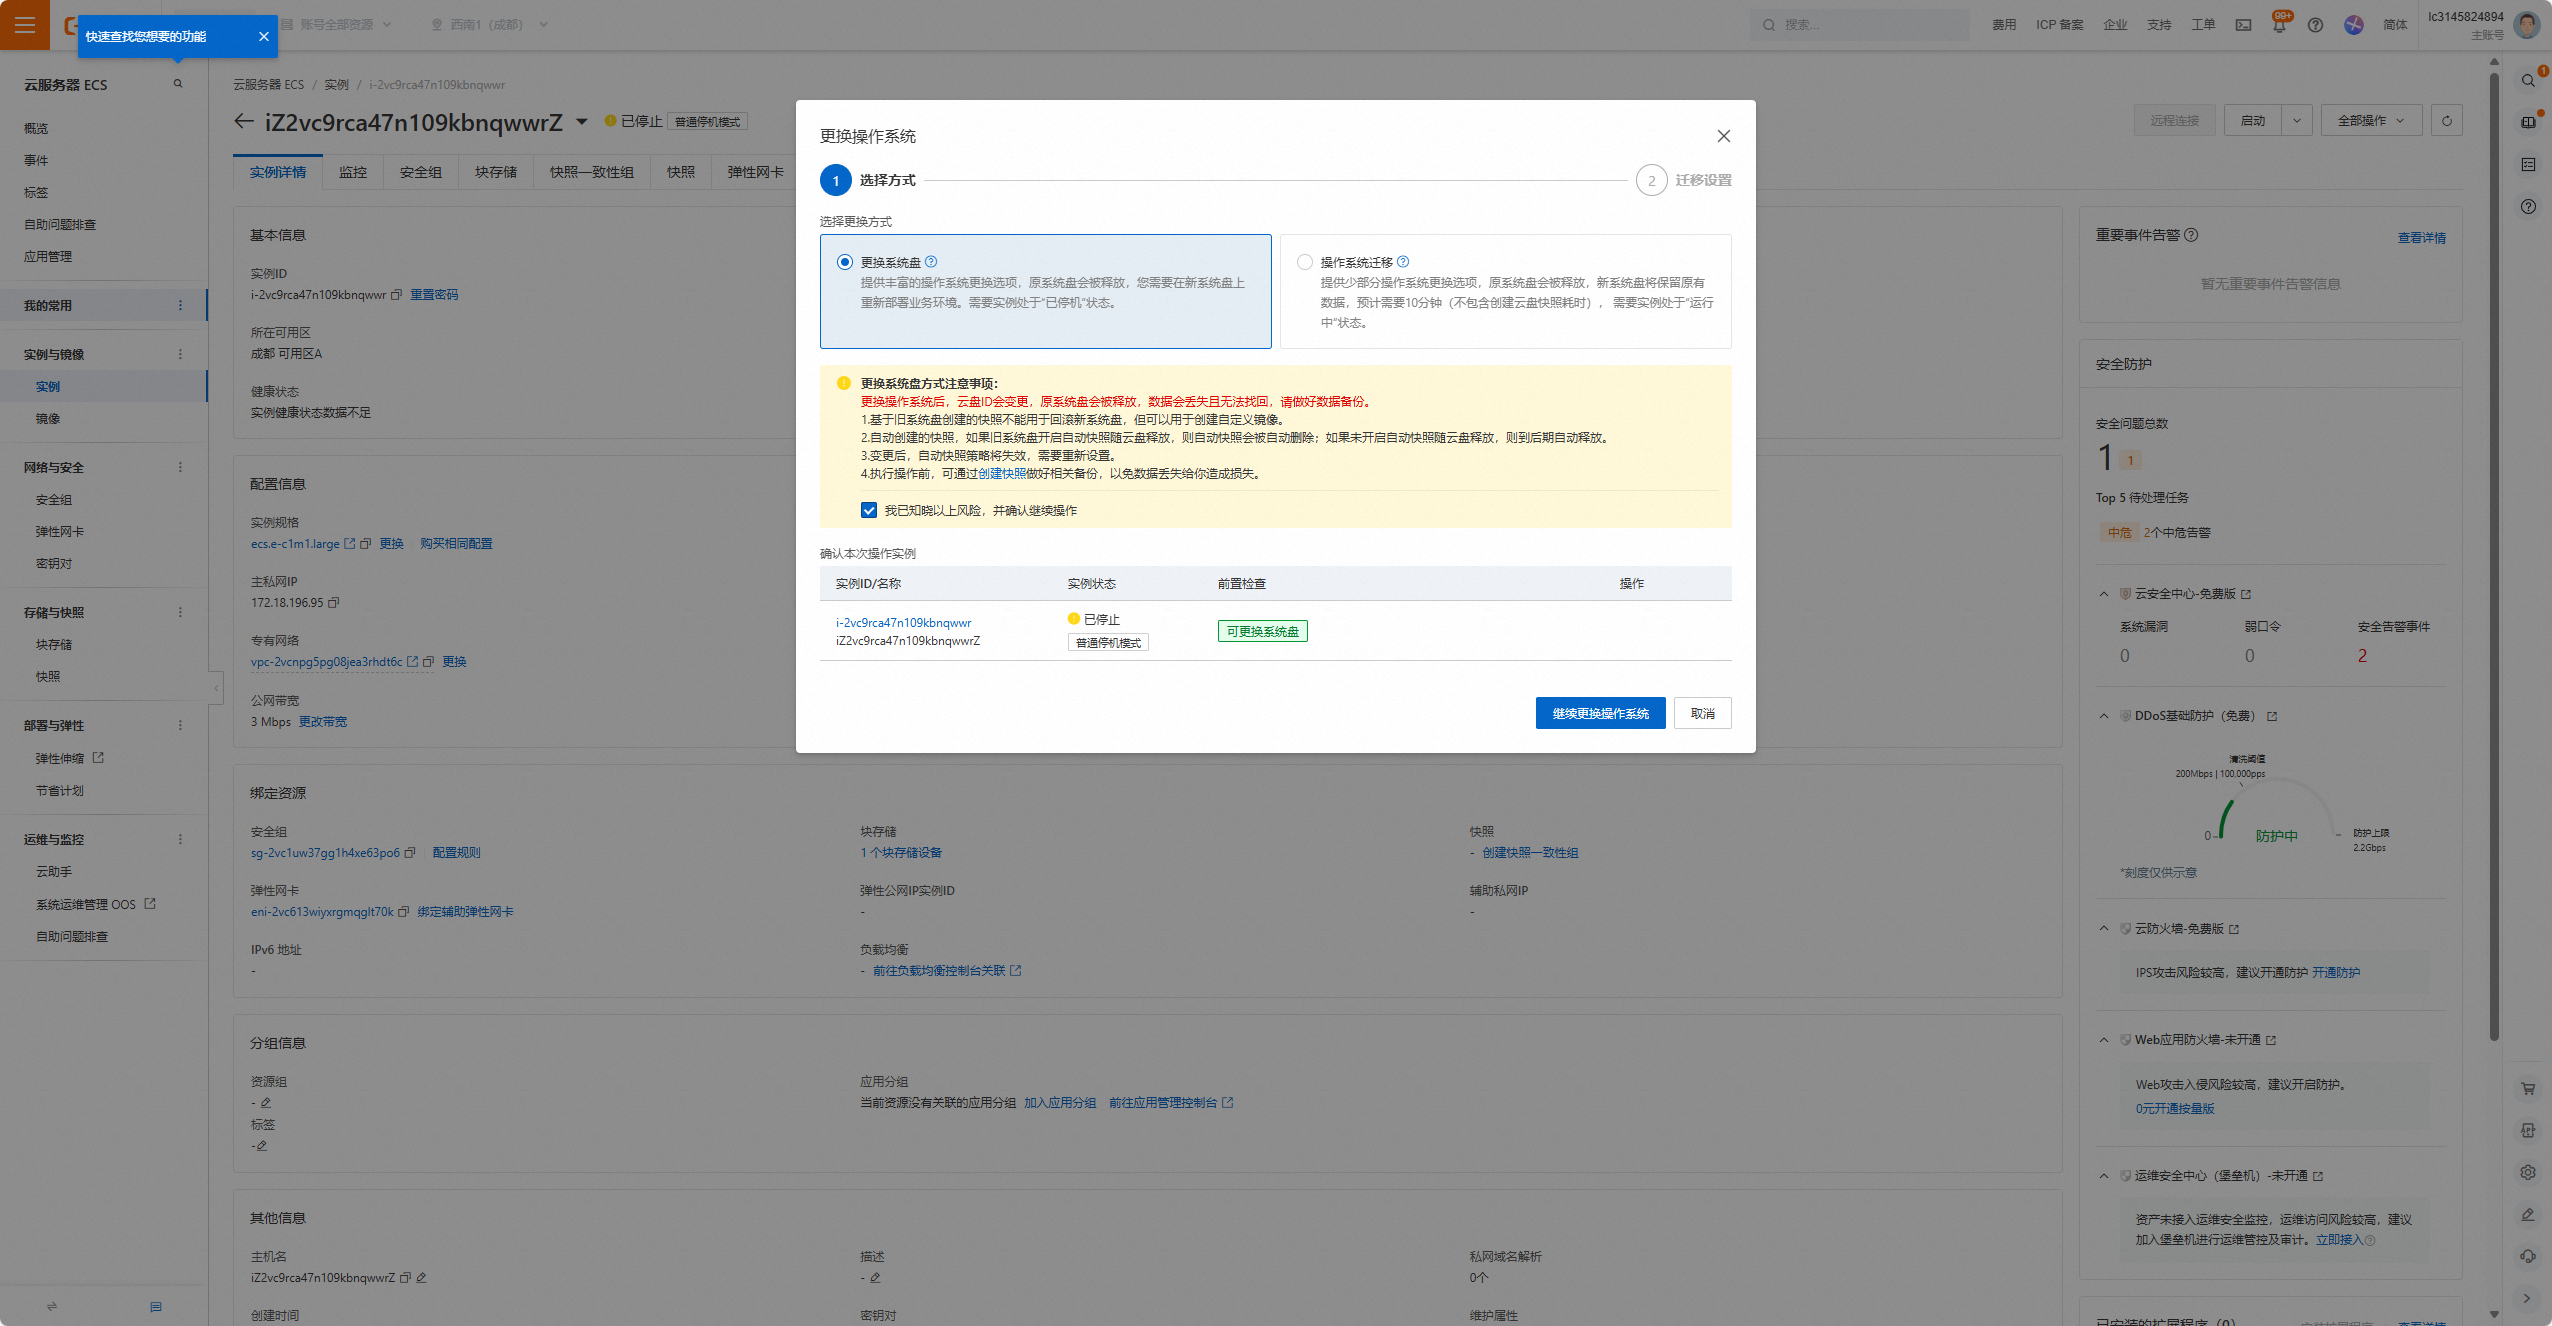2552x1326 pixels.
Task: Select the 更换系统盘 radio option
Action: (x=845, y=262)
